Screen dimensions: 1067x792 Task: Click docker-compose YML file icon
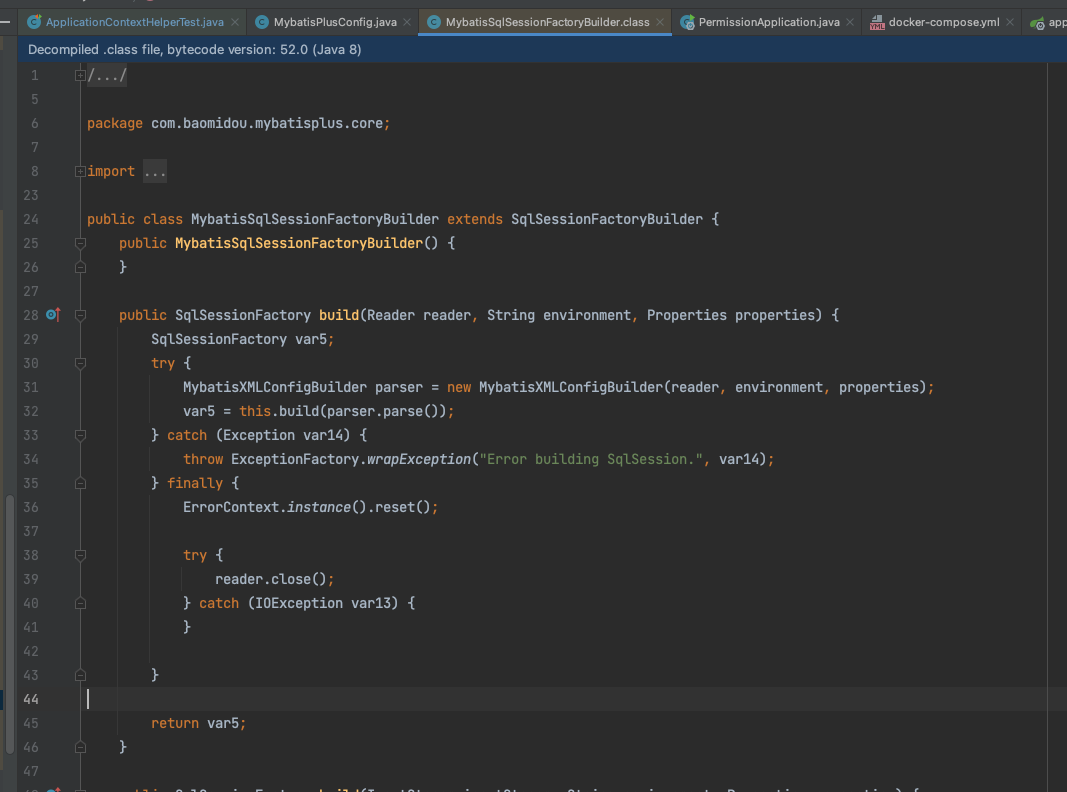(877, 22)
